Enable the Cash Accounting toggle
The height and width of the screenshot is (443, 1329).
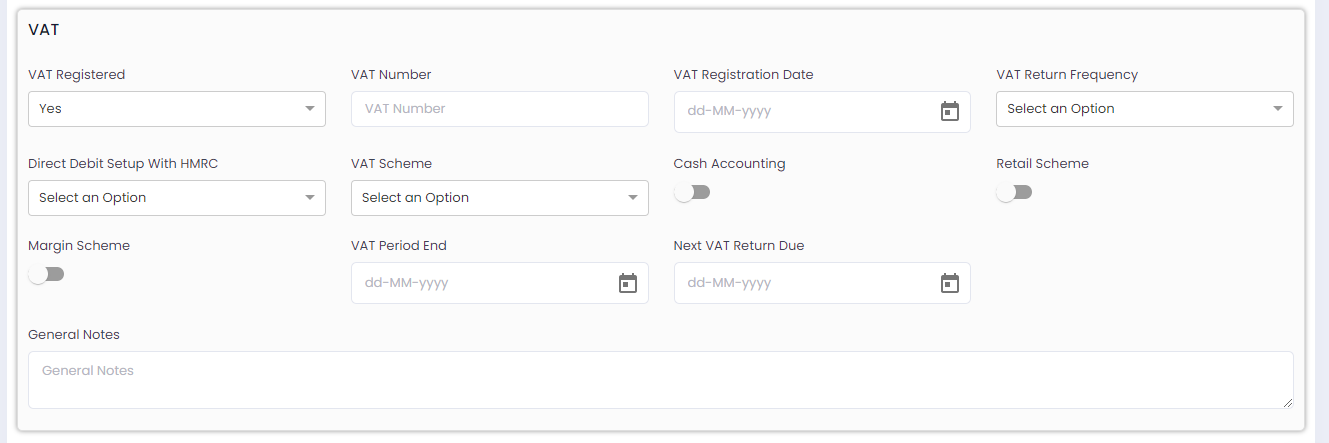point(692,192)
